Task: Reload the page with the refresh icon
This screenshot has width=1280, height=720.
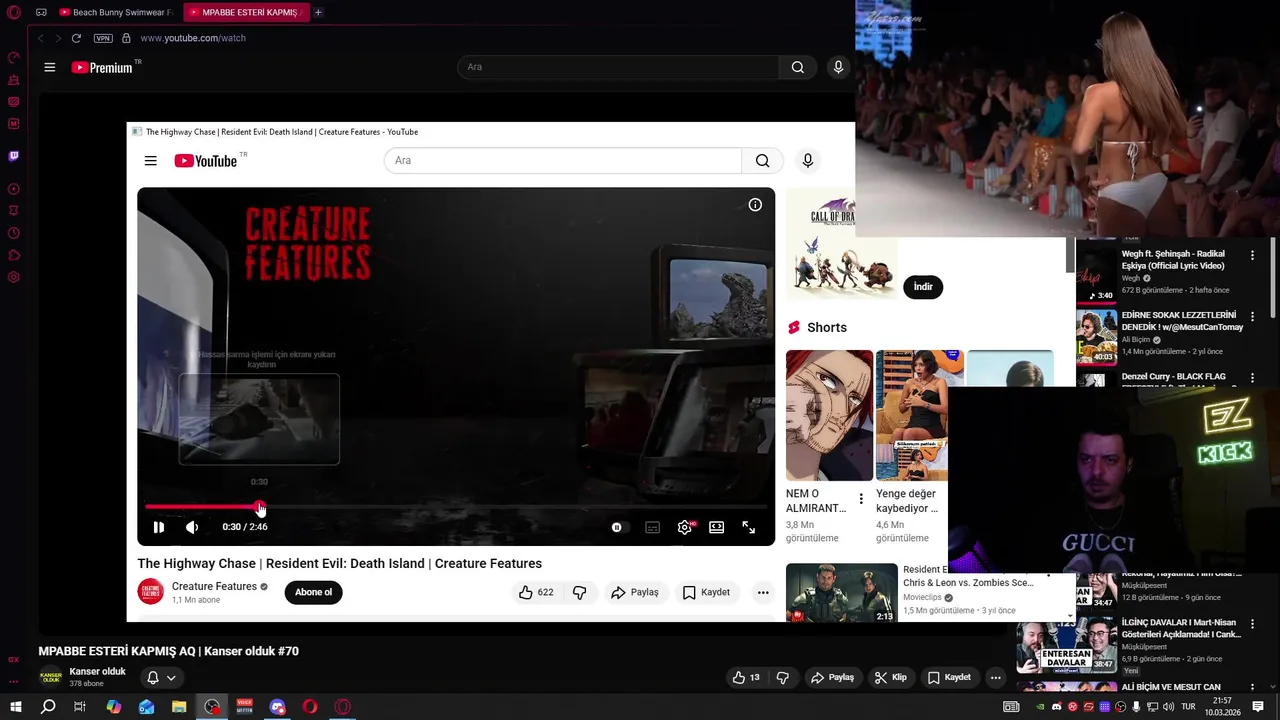Action: (76, 38)
